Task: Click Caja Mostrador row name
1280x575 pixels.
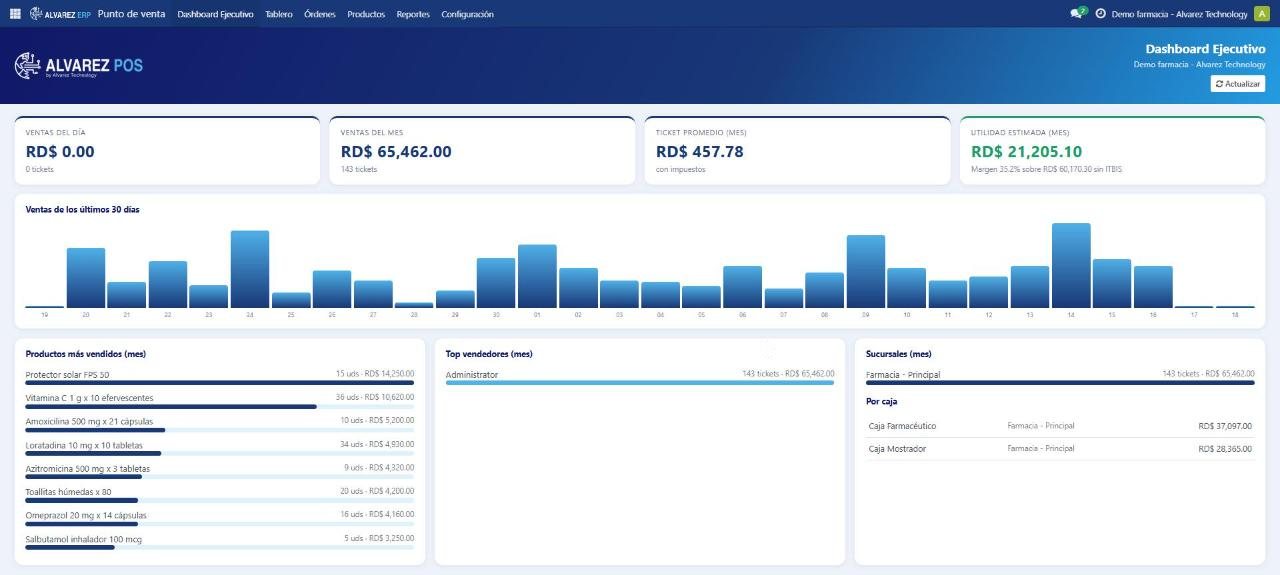Action: click(897, 449)
